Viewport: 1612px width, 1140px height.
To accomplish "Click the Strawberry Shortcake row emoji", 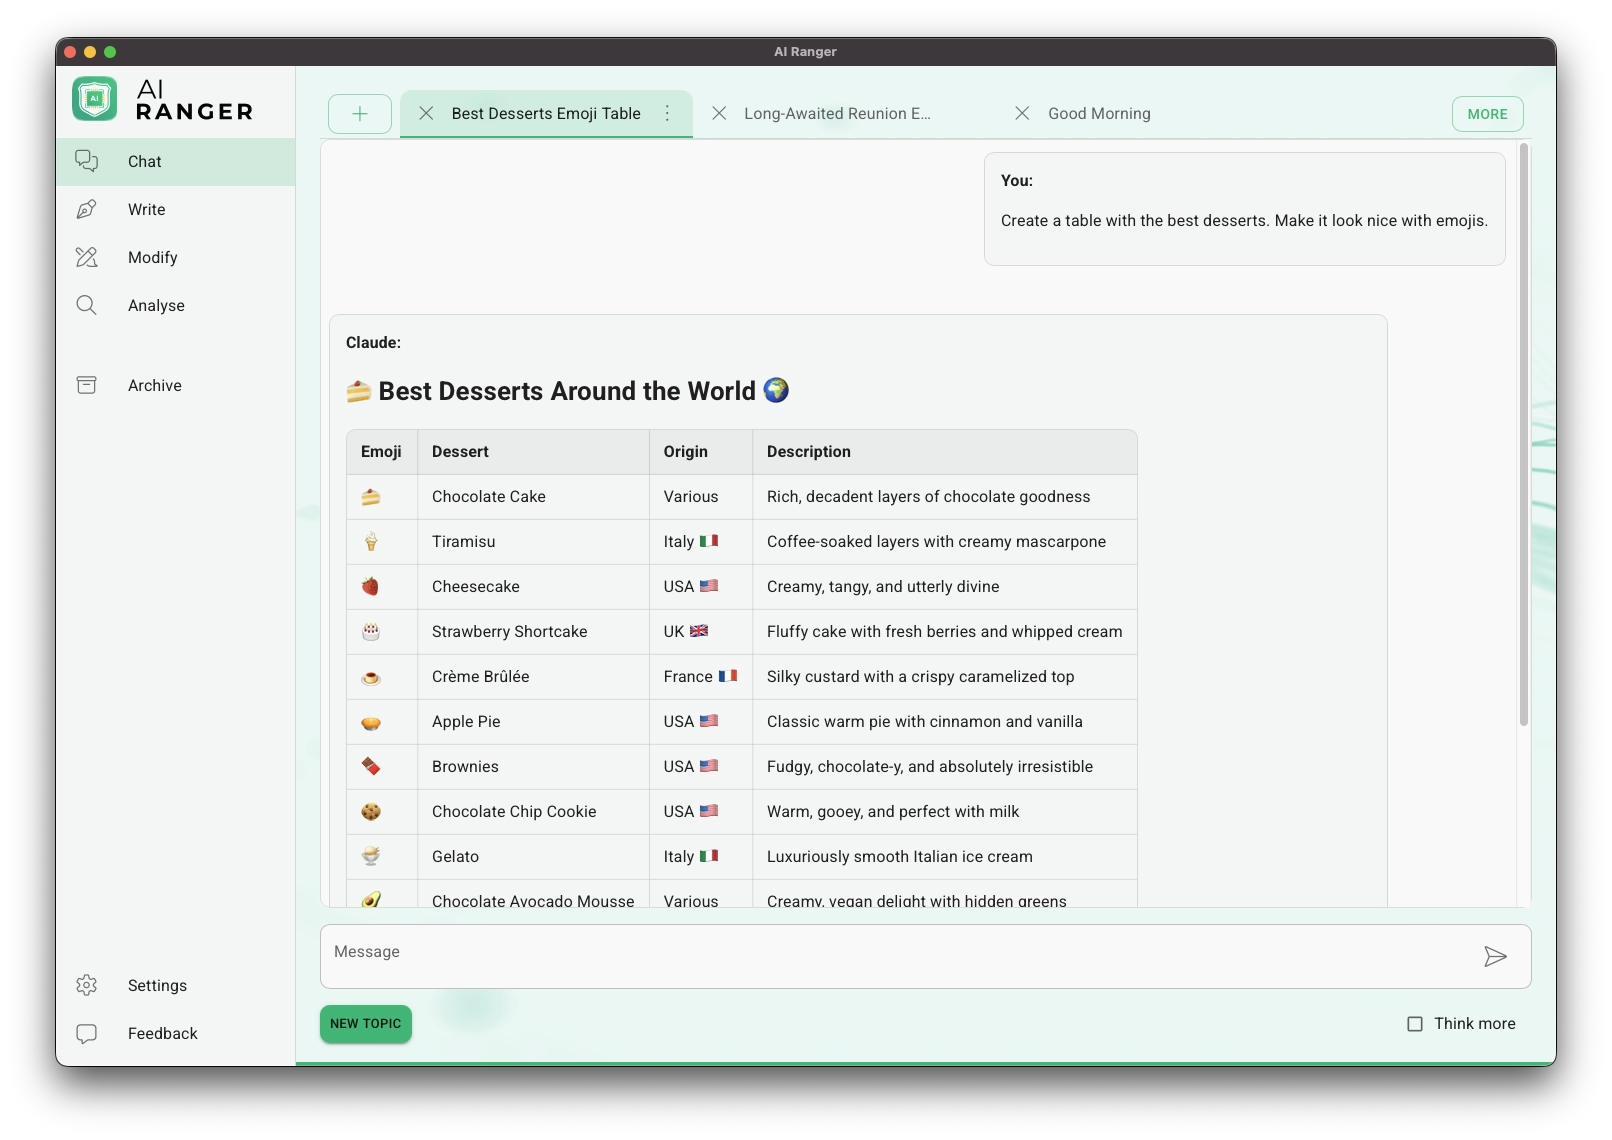I will tap(371, 632).
